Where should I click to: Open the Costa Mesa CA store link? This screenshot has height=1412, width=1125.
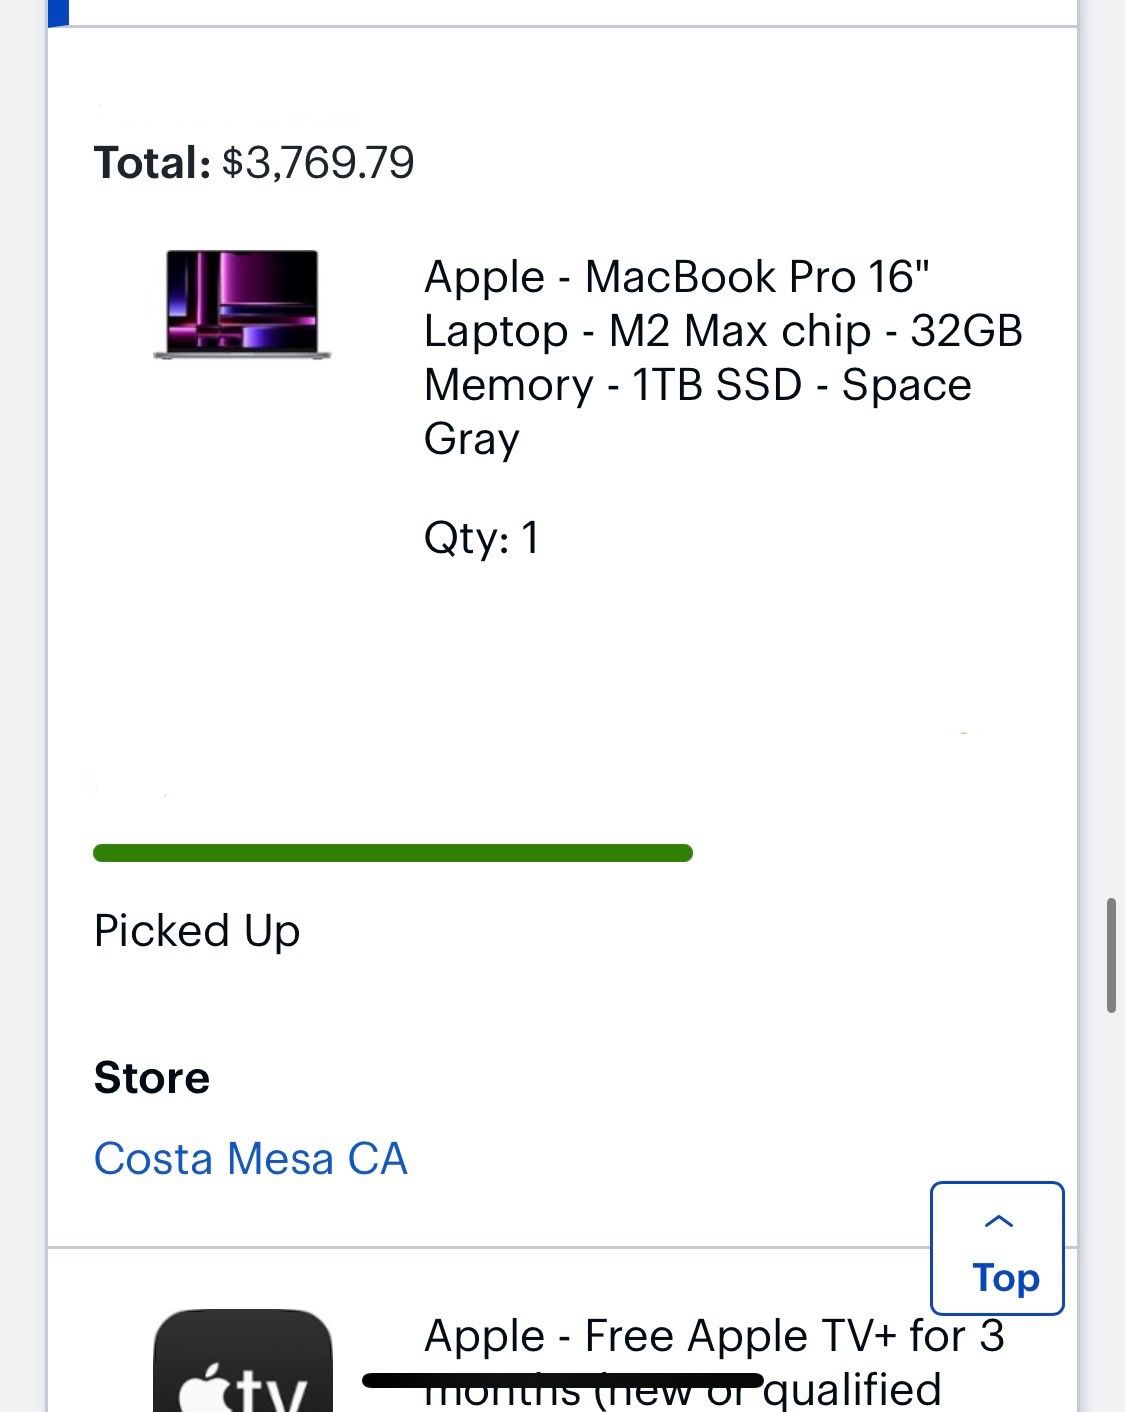point(250,1158)
